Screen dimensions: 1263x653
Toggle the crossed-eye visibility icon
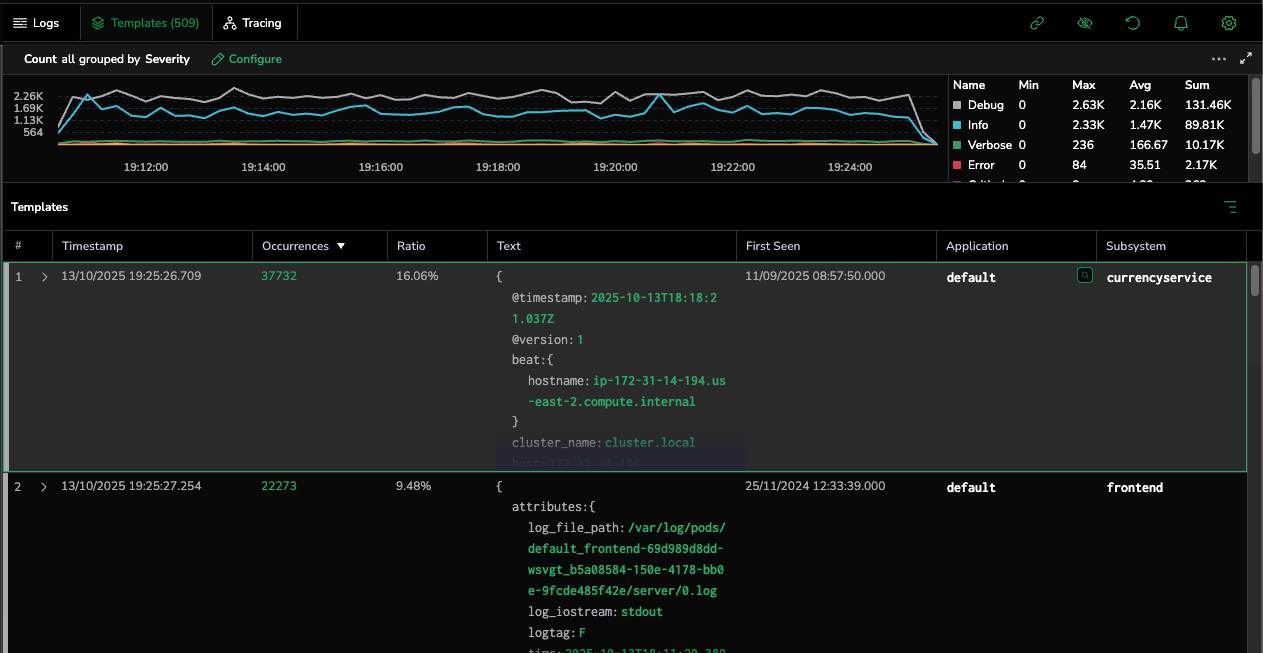pyautogui.click(x=1085, y=23)
